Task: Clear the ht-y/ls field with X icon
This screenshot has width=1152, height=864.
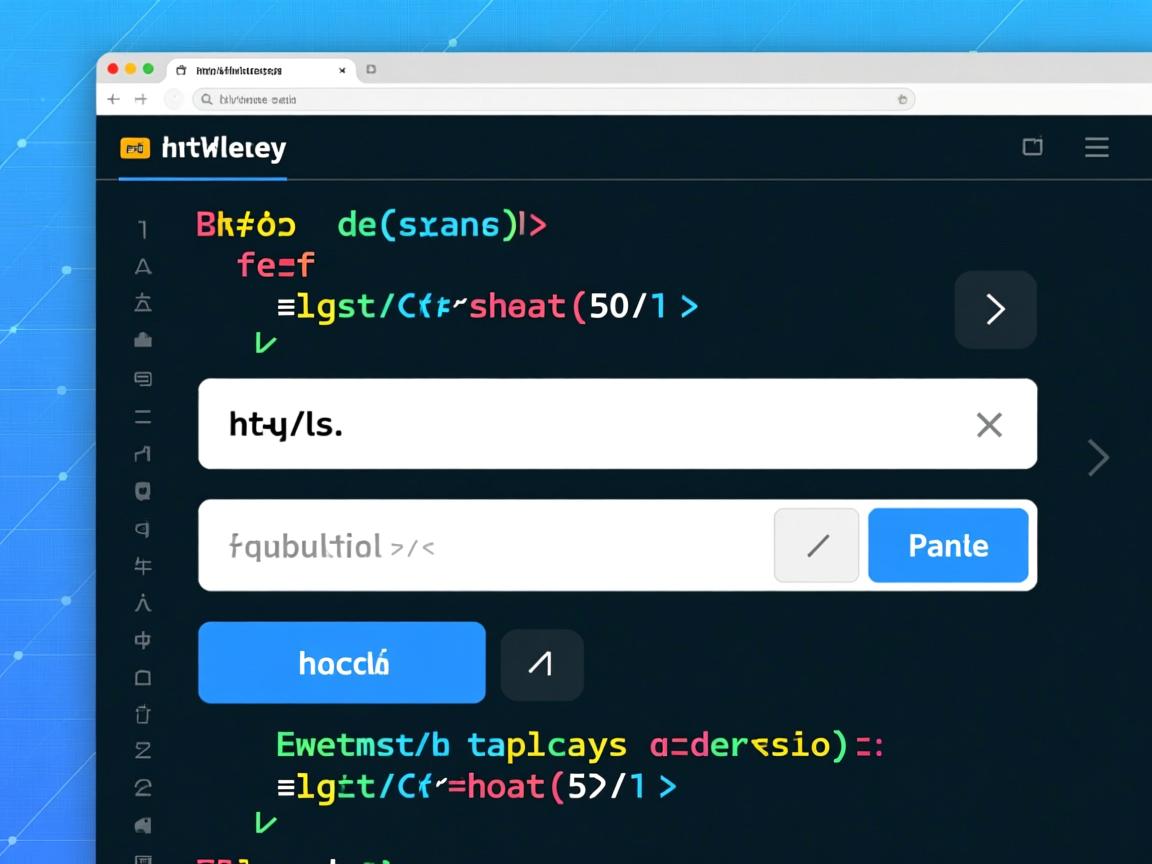Action: pos(988,425)
